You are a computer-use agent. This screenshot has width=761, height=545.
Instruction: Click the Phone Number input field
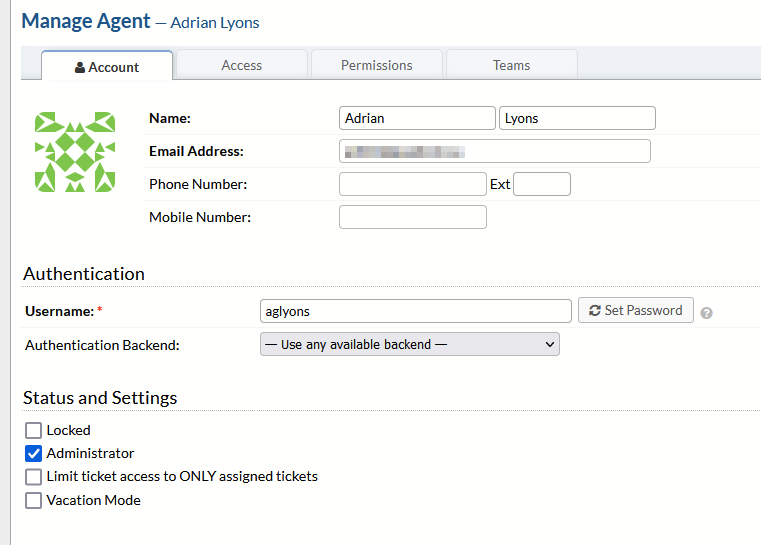tap(412, 184)
